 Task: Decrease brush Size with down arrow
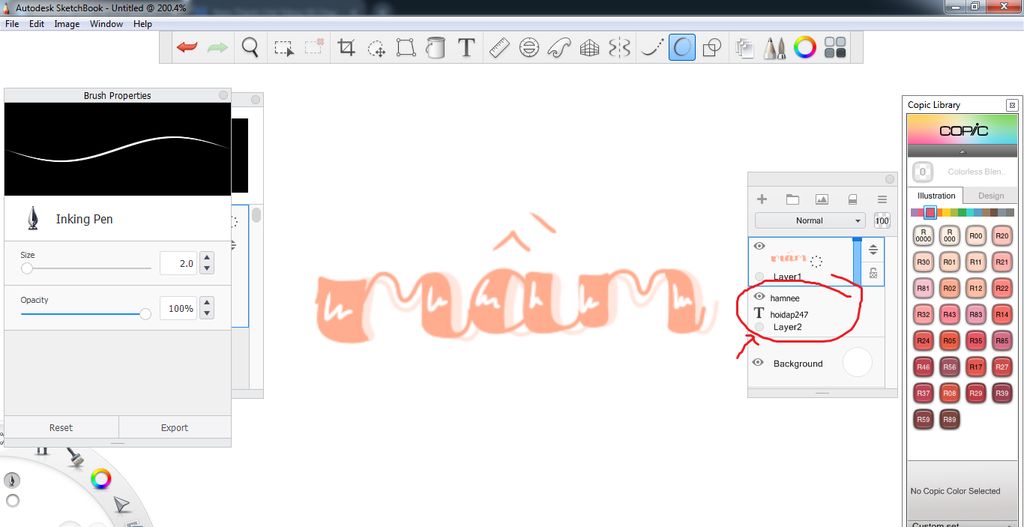[206, 268]
